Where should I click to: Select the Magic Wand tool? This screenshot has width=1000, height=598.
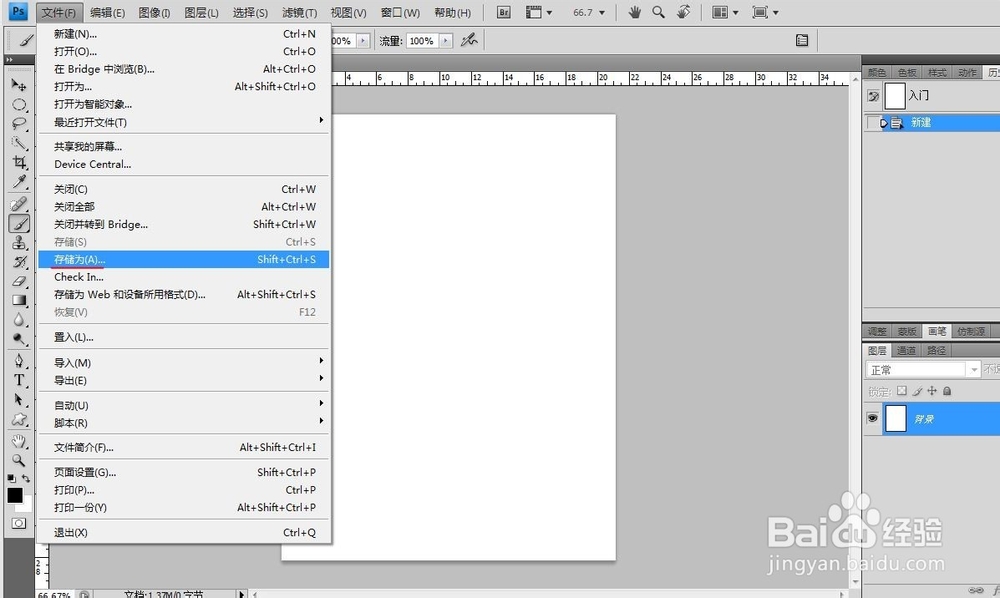coord(19,143)
